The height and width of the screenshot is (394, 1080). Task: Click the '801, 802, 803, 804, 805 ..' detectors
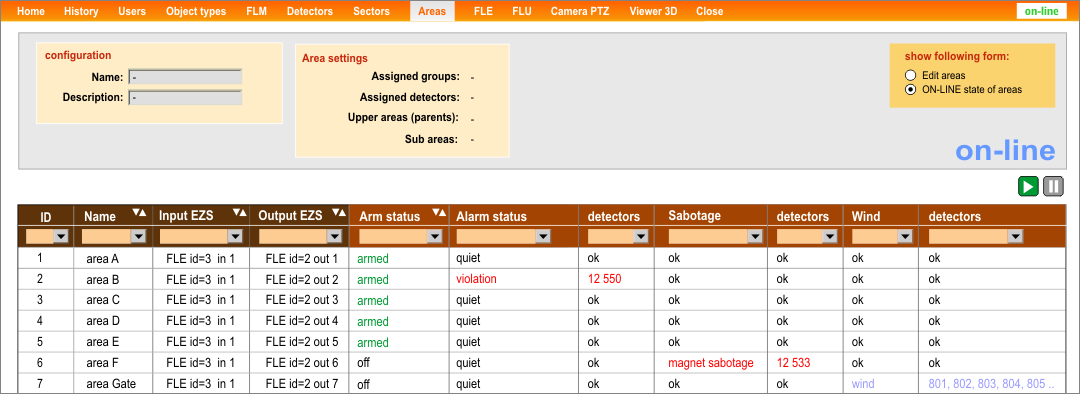[992, 384]
